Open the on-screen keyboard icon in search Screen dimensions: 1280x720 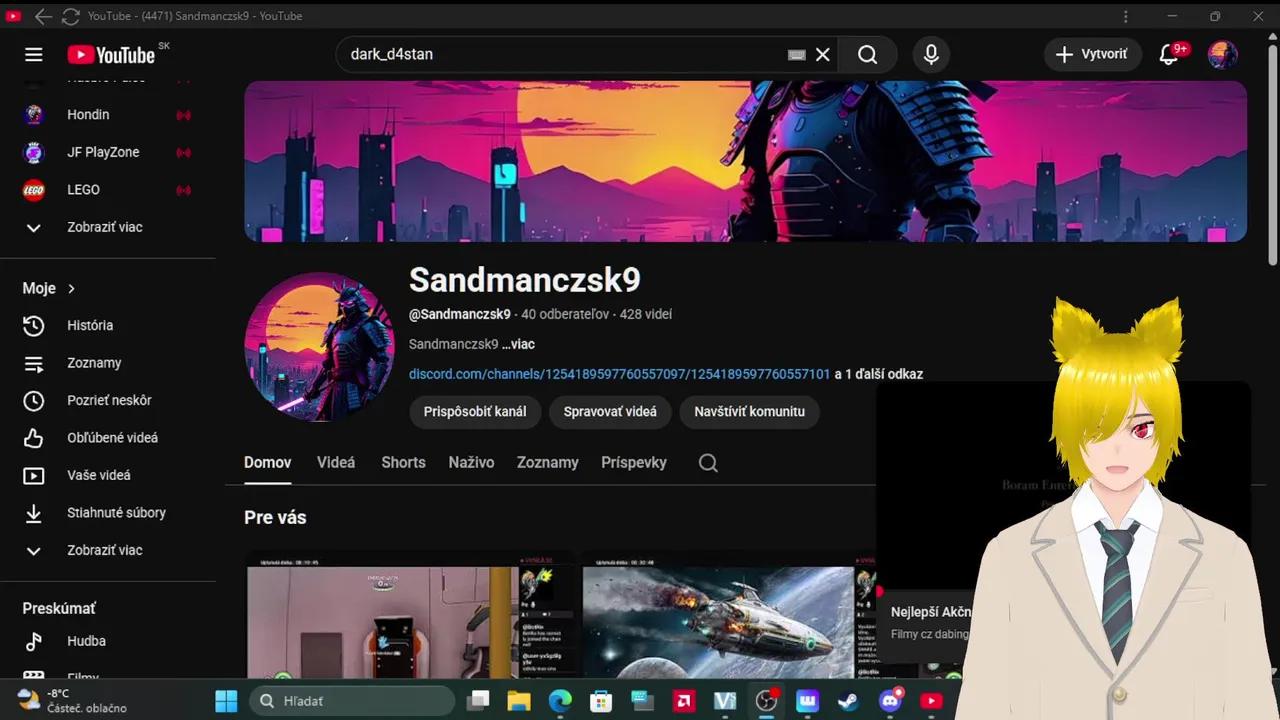tap(796, 55)
